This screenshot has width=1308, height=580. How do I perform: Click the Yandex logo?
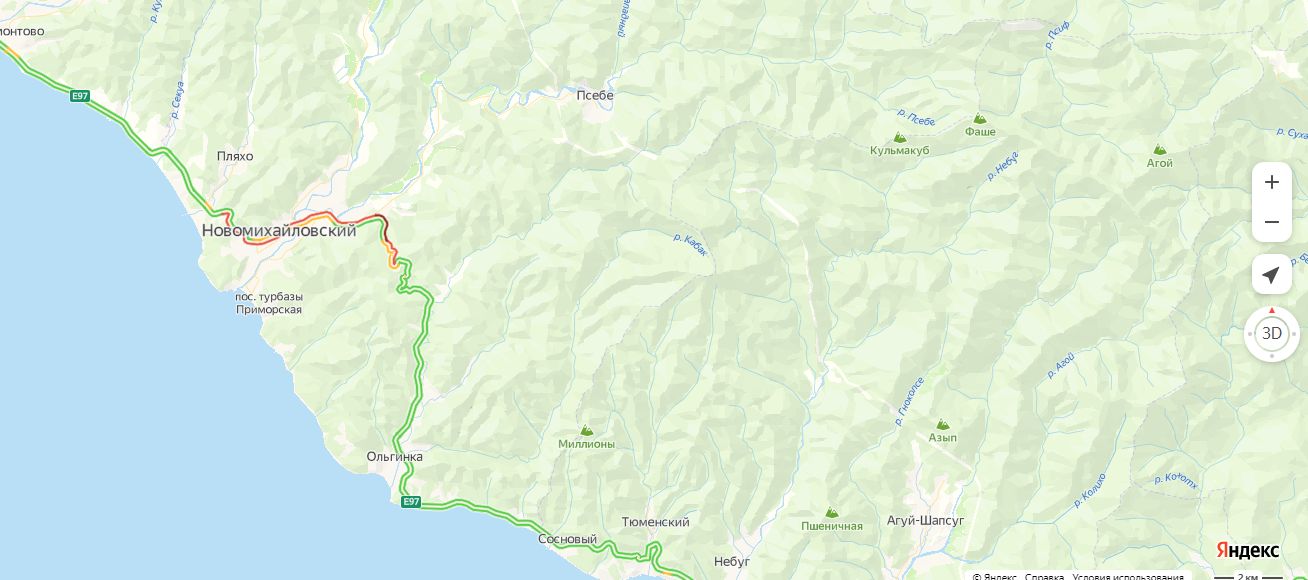[x=1247, y=550]
